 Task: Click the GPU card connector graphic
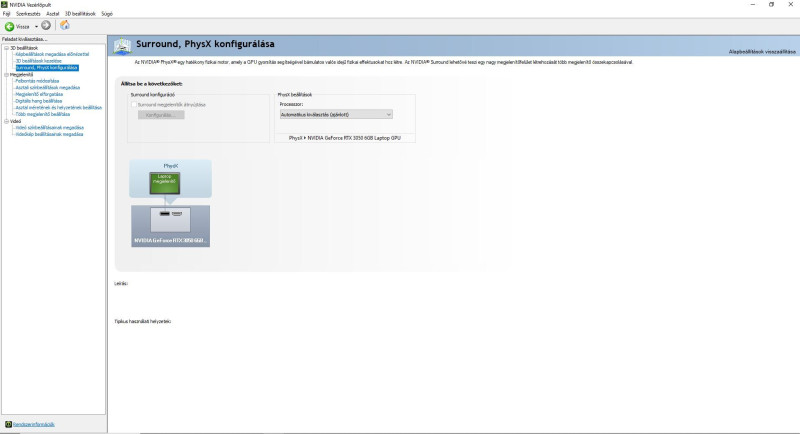(x=170, y=220)
